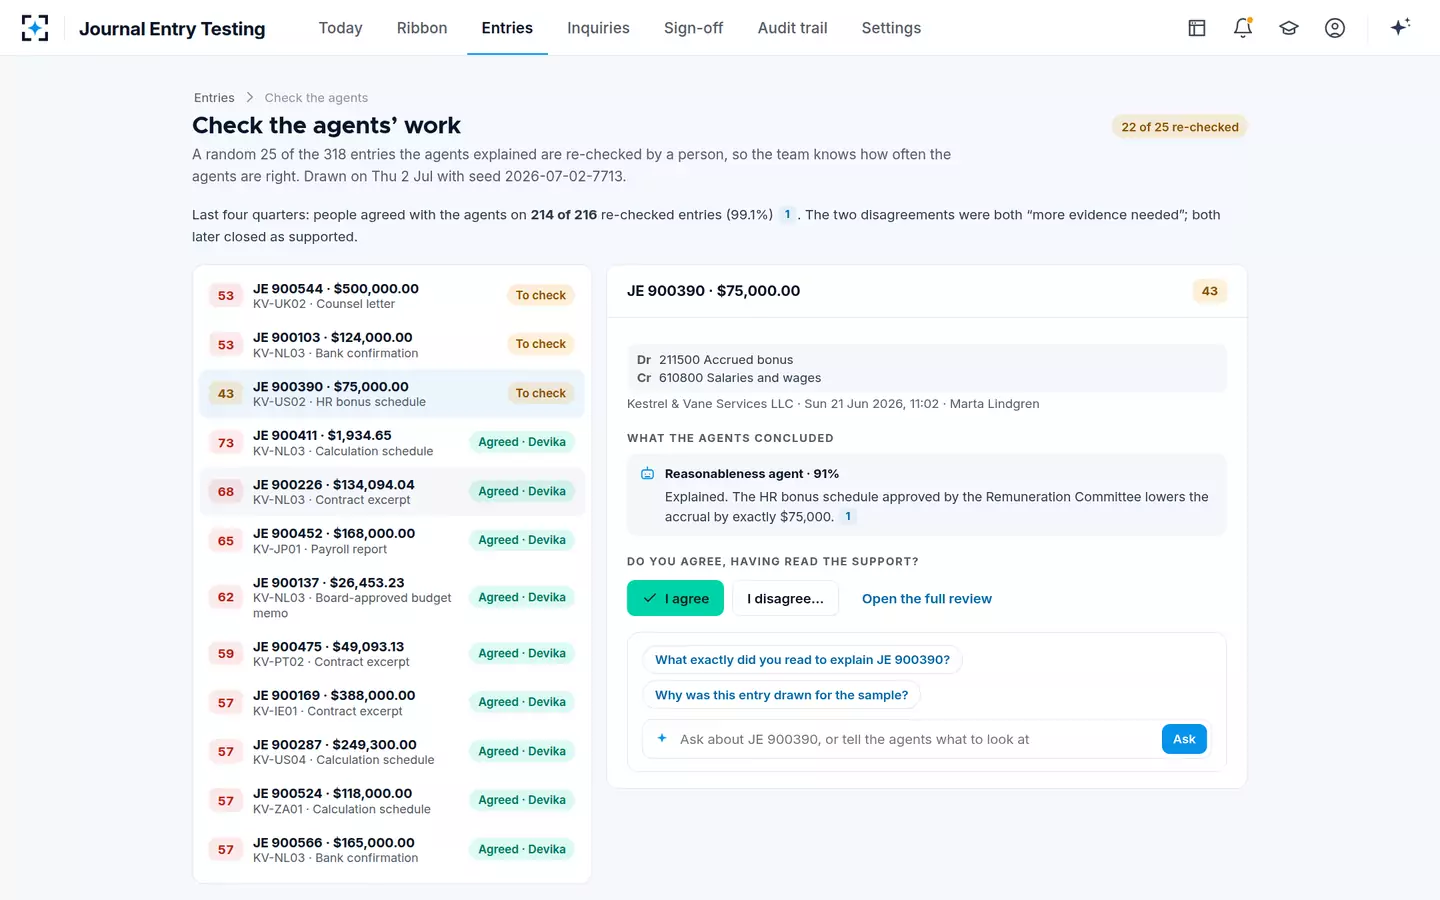Click the "22 of 25 re-checked" badge
The height and width of the screenshot is (900, 1440).
click(1180, 127)
